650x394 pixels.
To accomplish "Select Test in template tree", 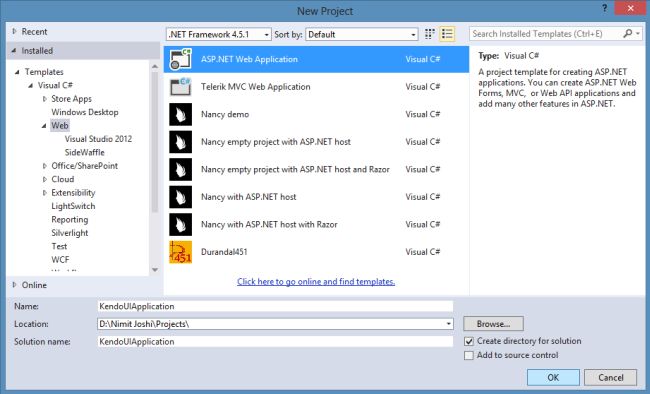I will tap(59, 246).
